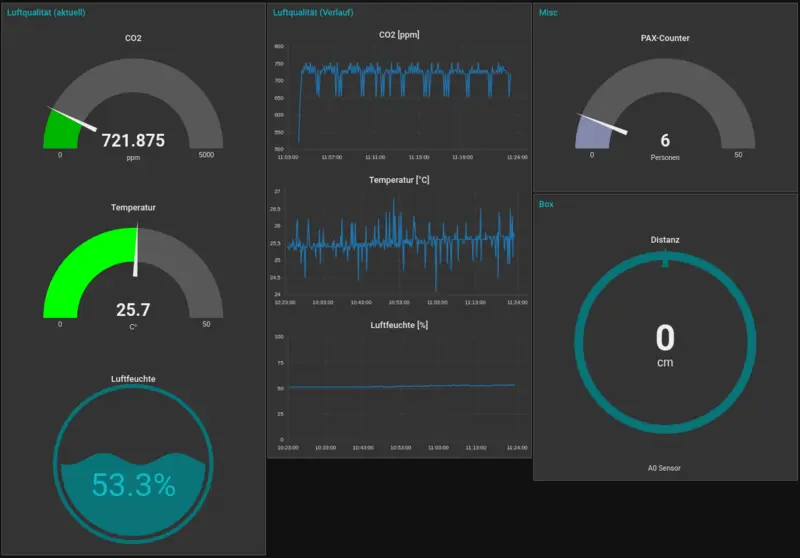Click the 53.3% humidity value
Screen dimensions: 800x558
coord(133,486)
